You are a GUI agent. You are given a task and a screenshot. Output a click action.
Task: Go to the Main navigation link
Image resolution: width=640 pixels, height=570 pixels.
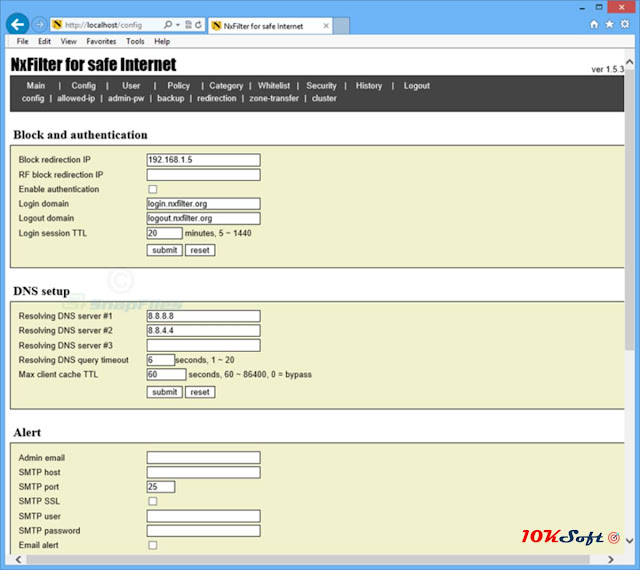coord(36,86)
